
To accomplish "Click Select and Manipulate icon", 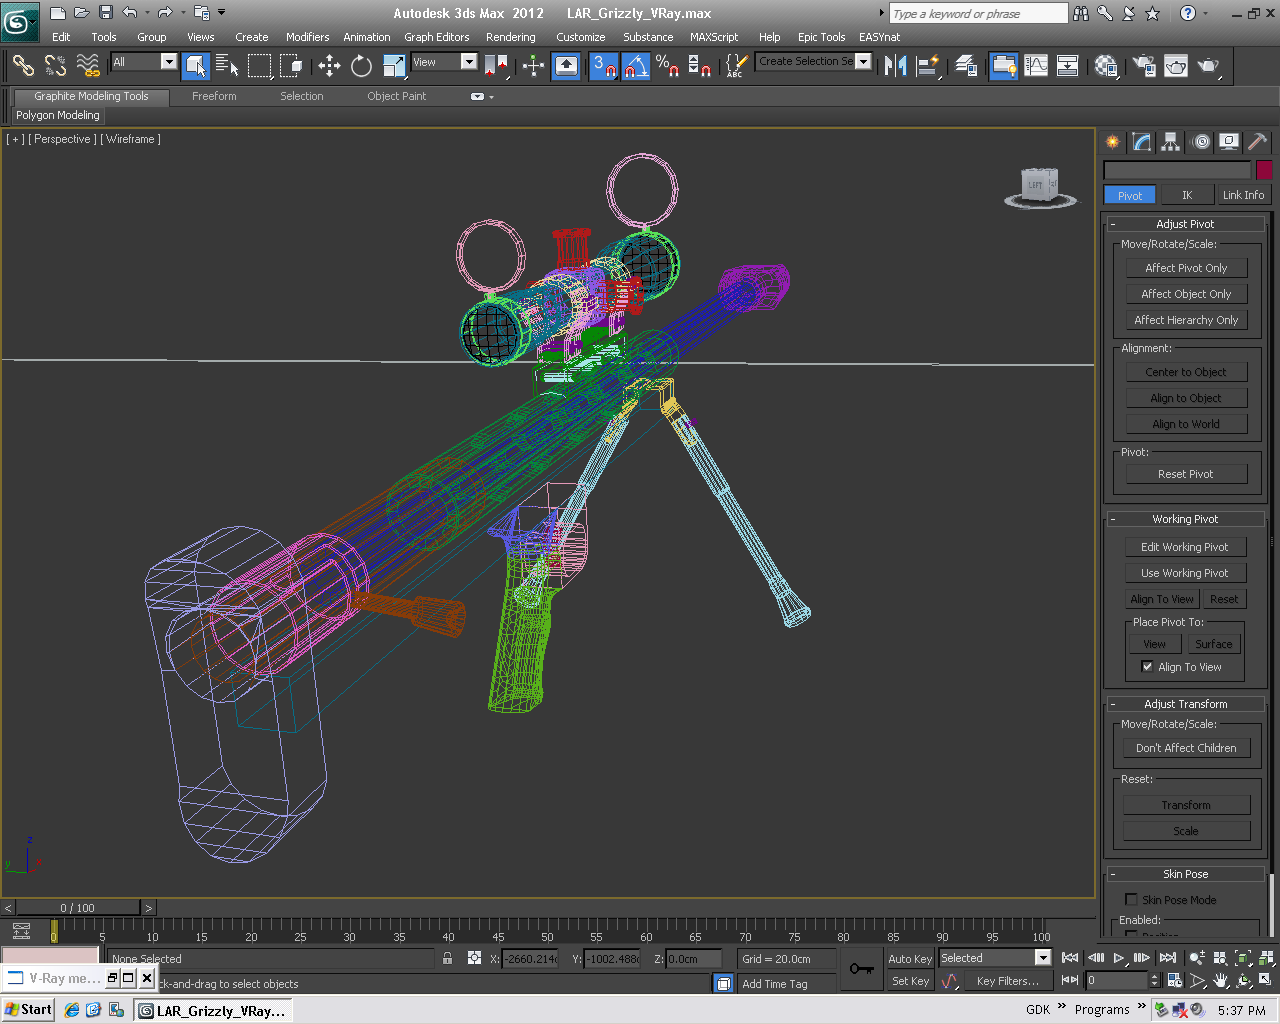I will tap(533, 66).
